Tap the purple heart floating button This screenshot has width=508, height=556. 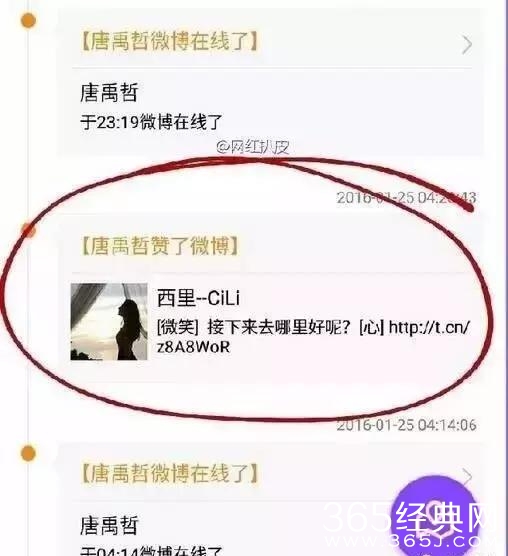point(435,516)
